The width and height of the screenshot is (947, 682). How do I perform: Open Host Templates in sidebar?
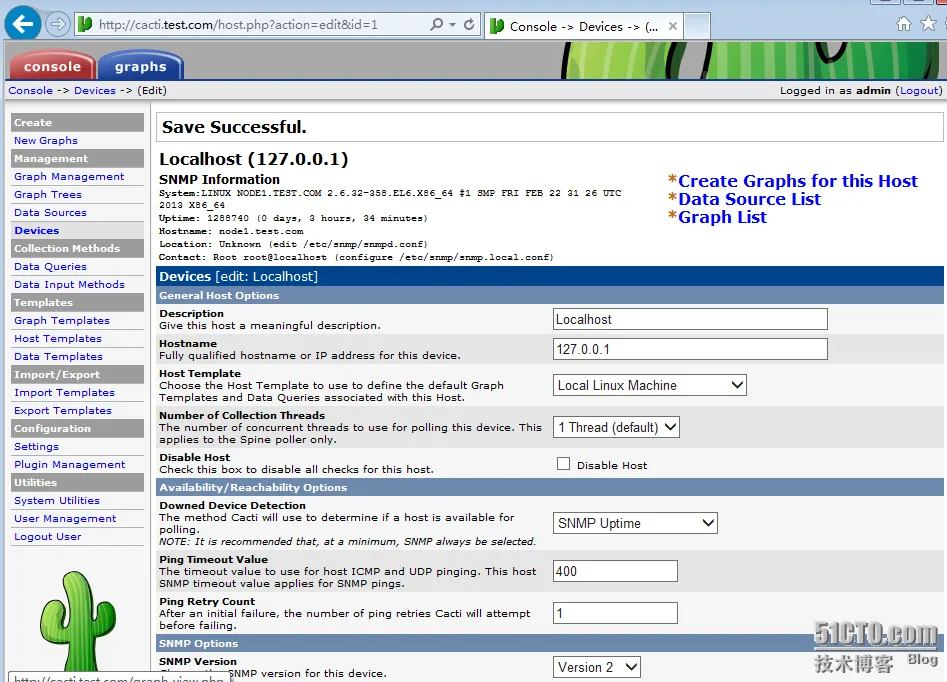57,338
